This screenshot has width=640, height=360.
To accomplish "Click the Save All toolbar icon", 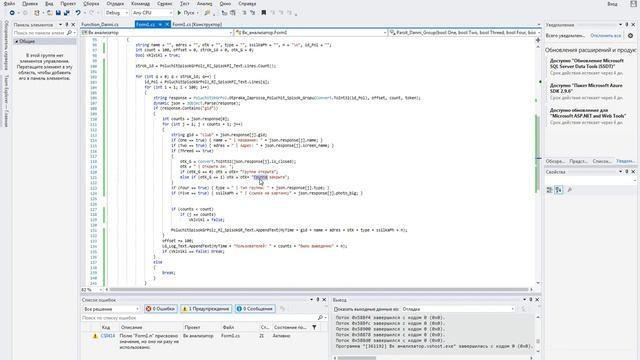I will (67, 13).
